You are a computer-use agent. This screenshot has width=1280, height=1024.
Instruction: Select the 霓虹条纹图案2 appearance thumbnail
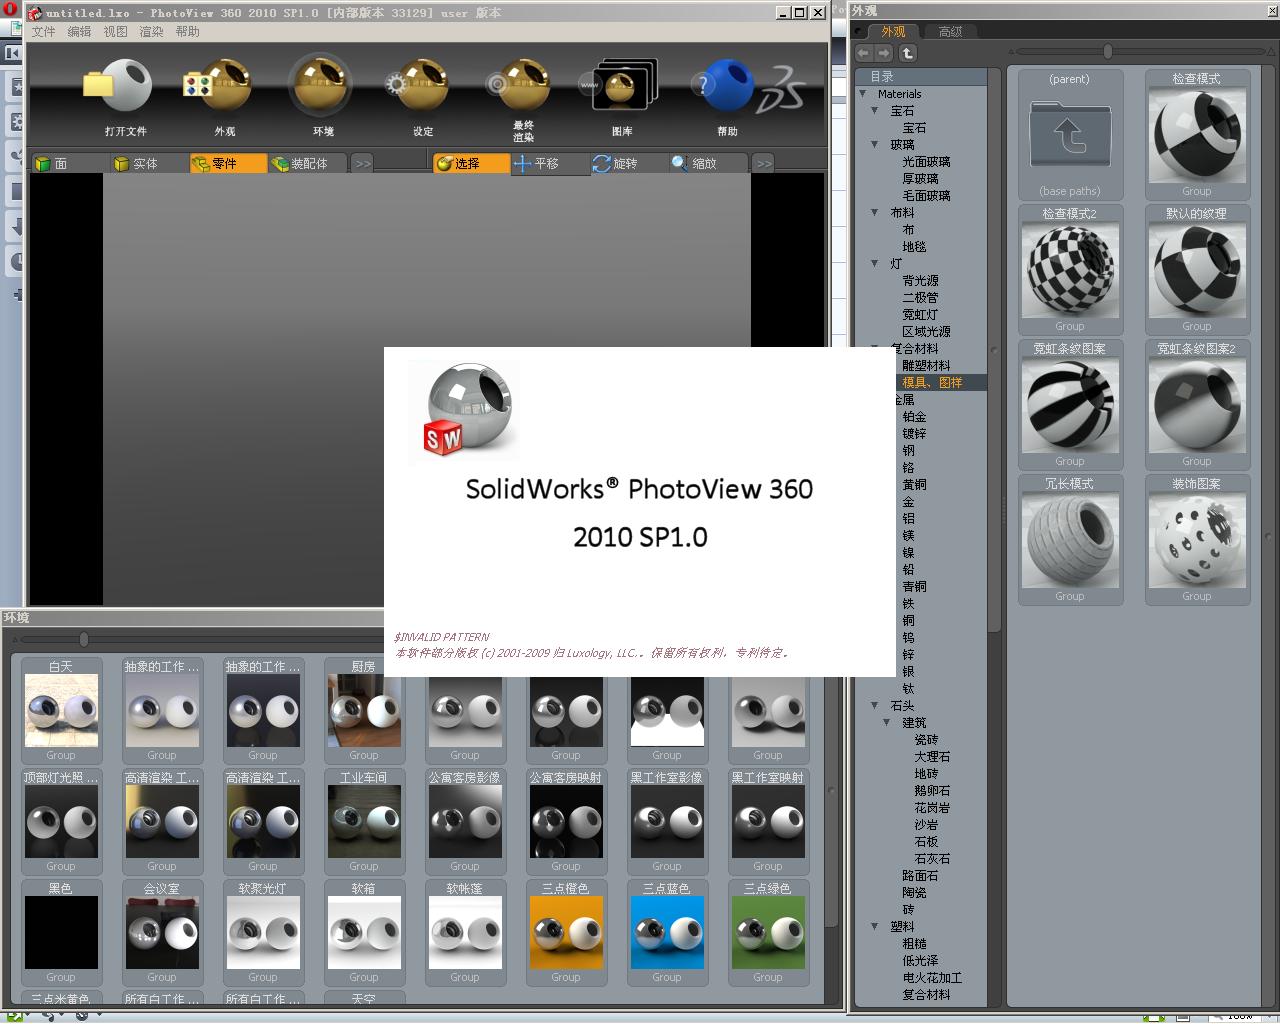point(1197,404)
